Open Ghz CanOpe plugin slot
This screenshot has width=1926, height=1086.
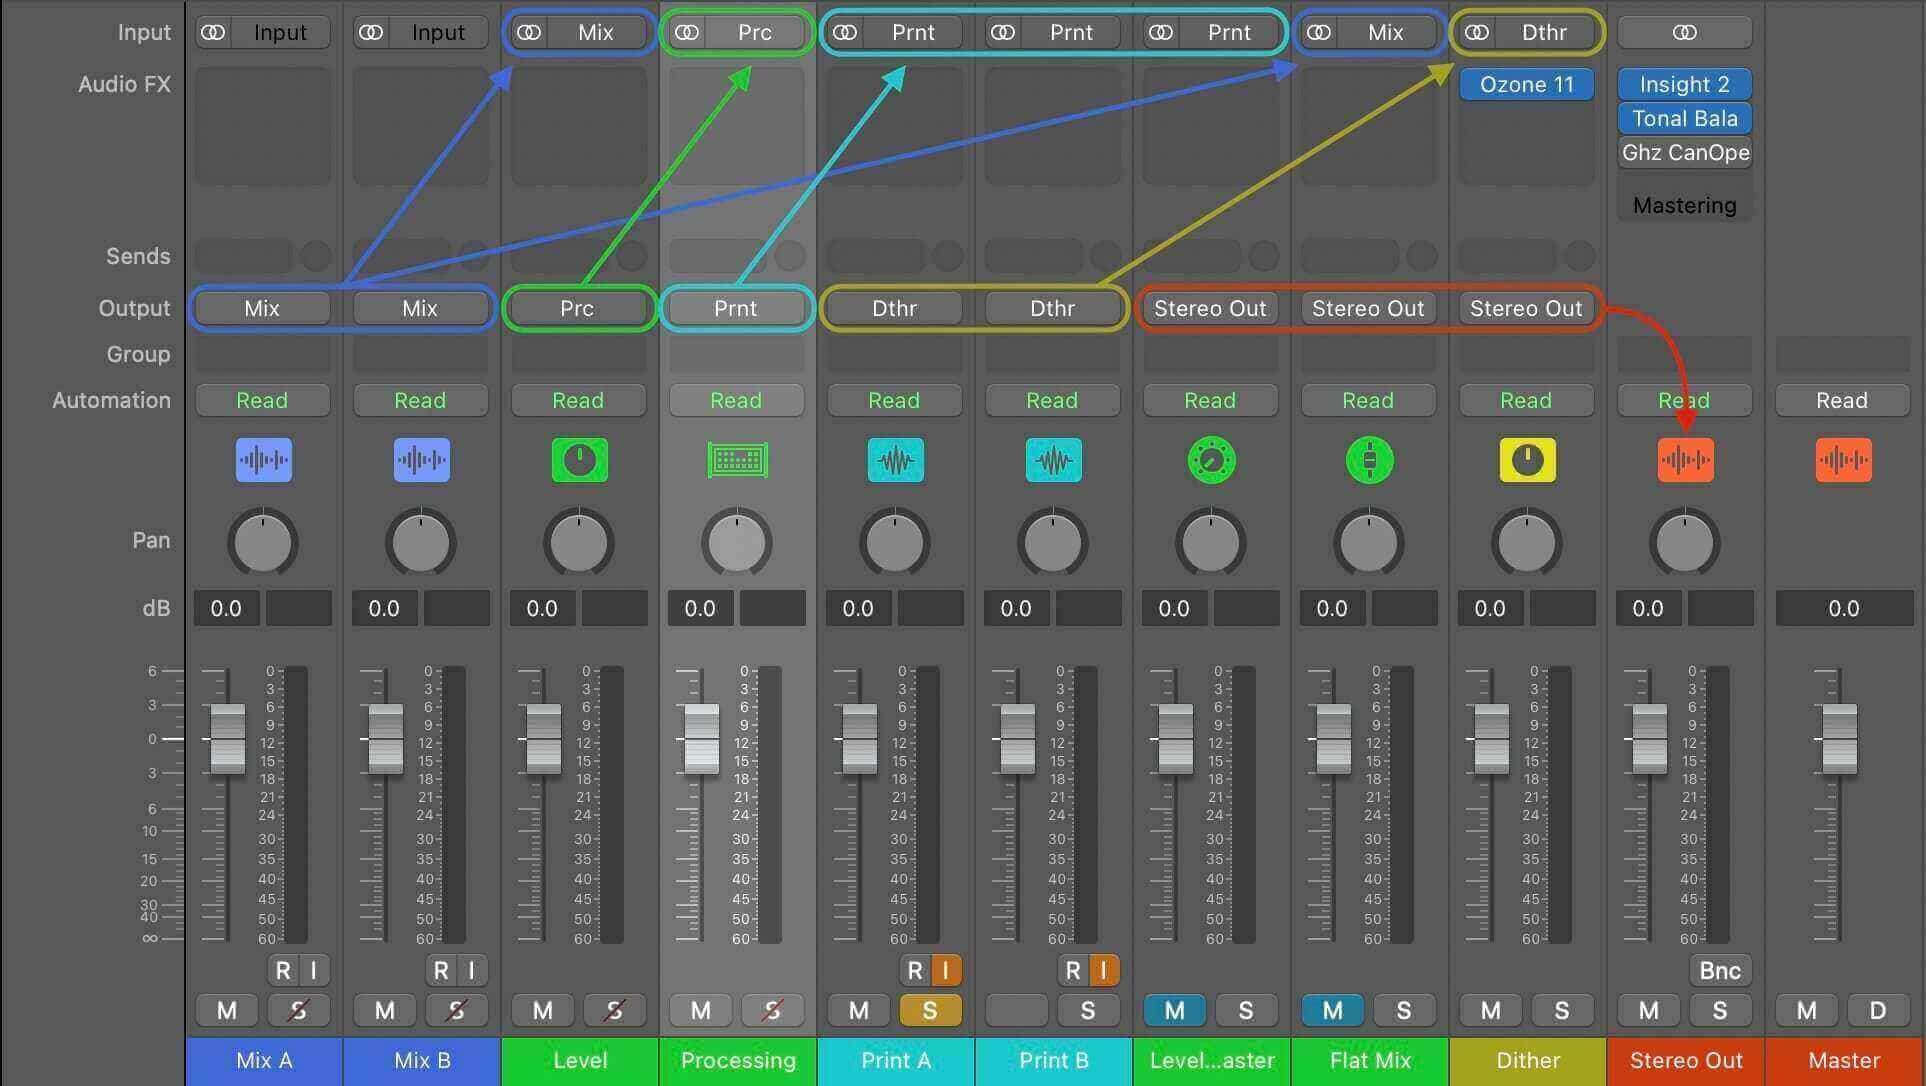point(1685,152)
